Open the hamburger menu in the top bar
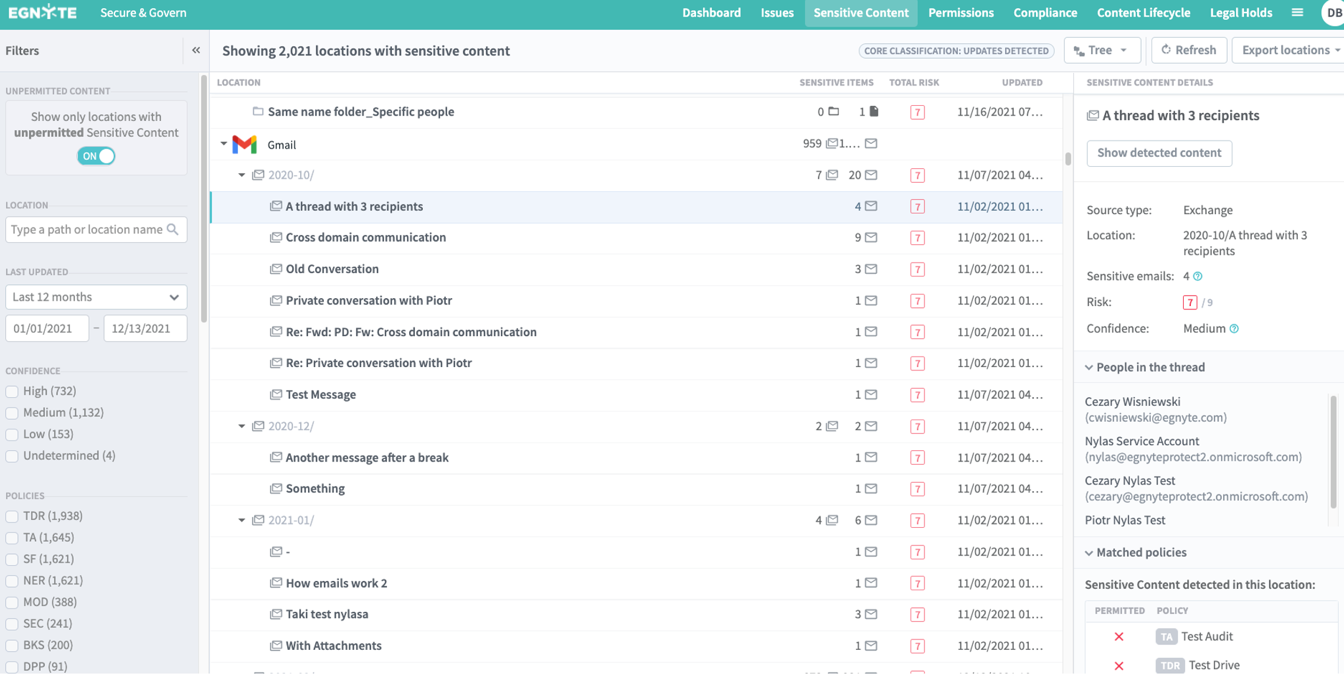This screenshot has height=696, width=1344. [x=1297, y=13]
